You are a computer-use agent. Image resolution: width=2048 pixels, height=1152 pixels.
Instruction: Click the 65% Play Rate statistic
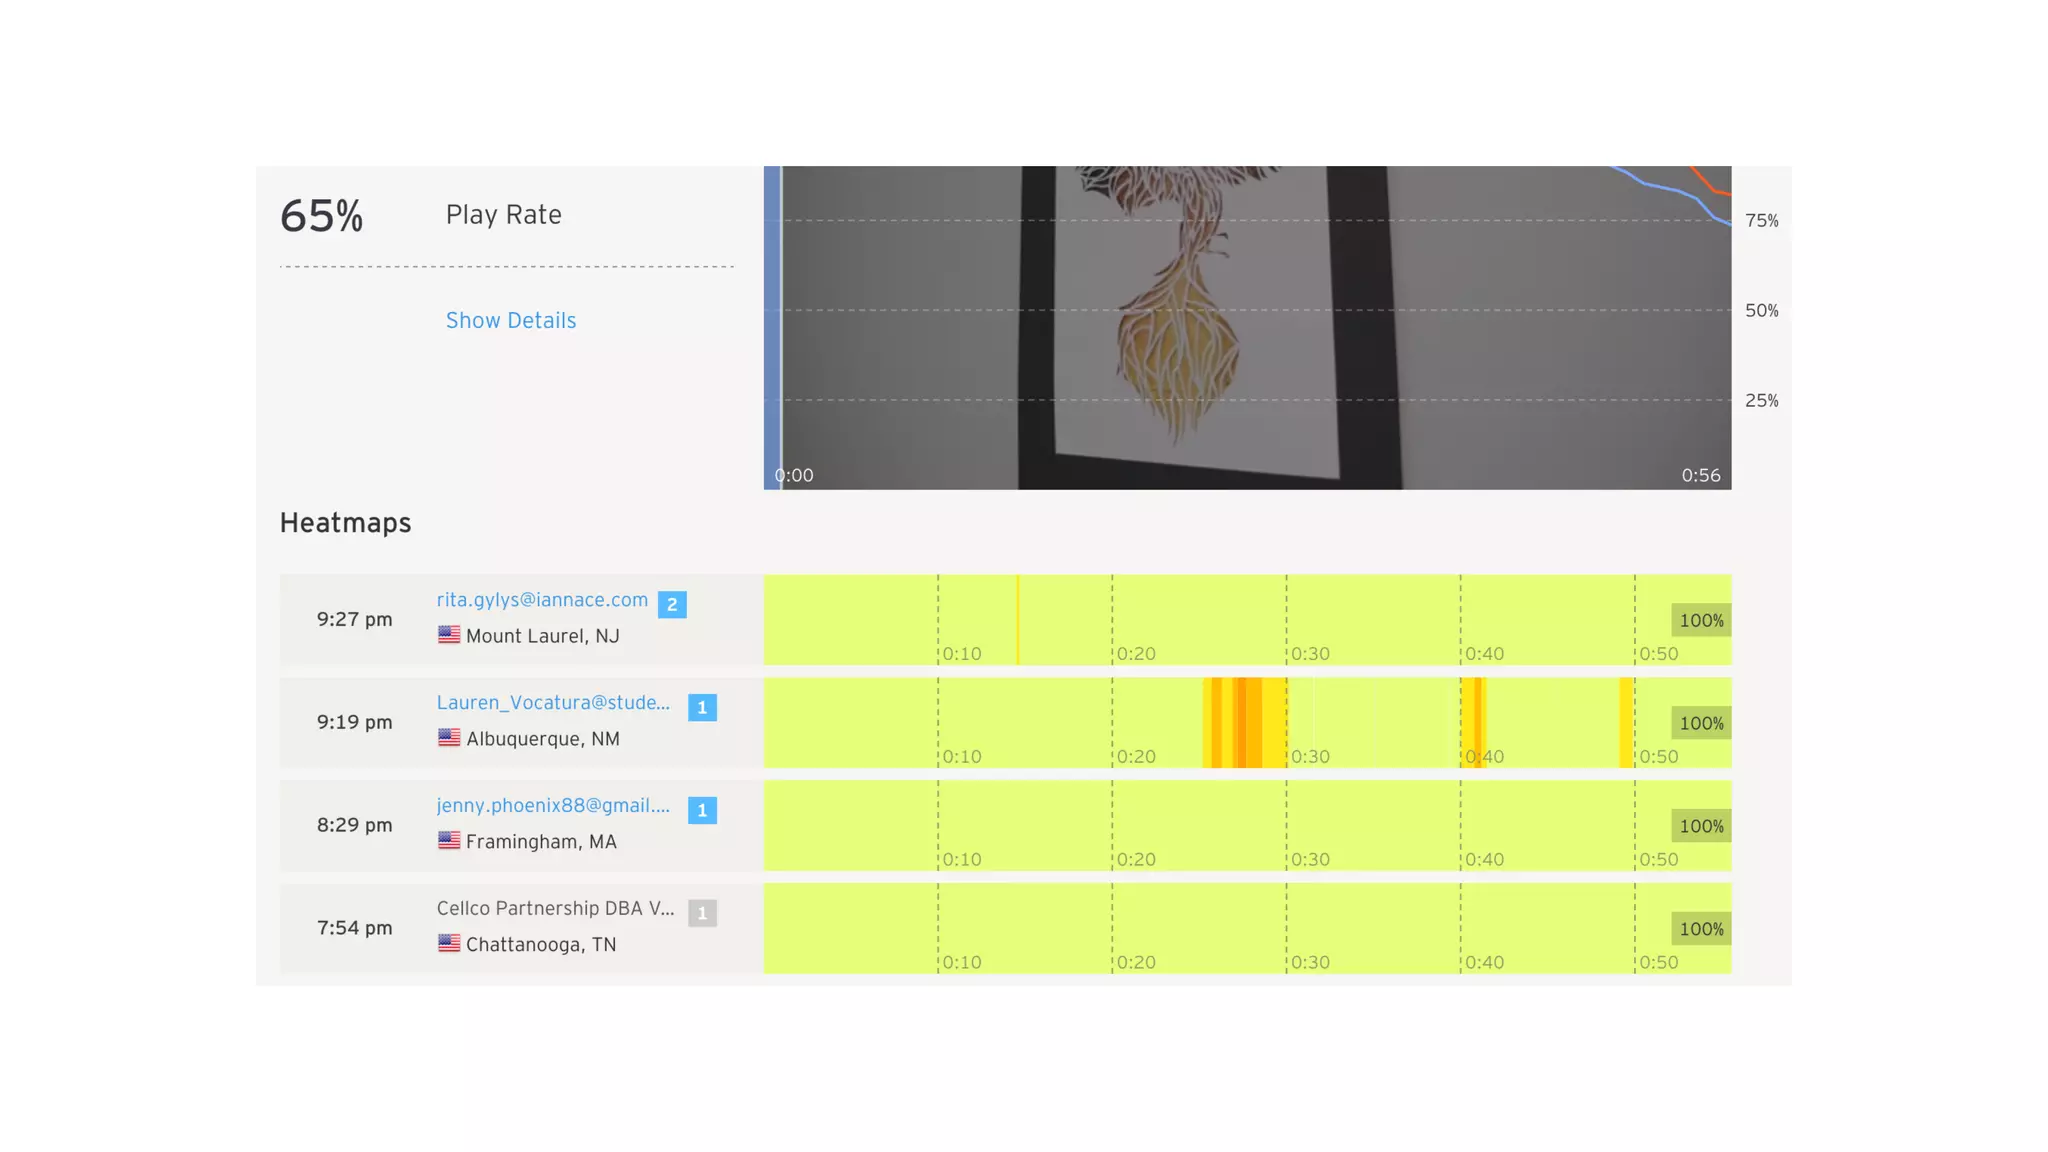[x=321, y=216]
